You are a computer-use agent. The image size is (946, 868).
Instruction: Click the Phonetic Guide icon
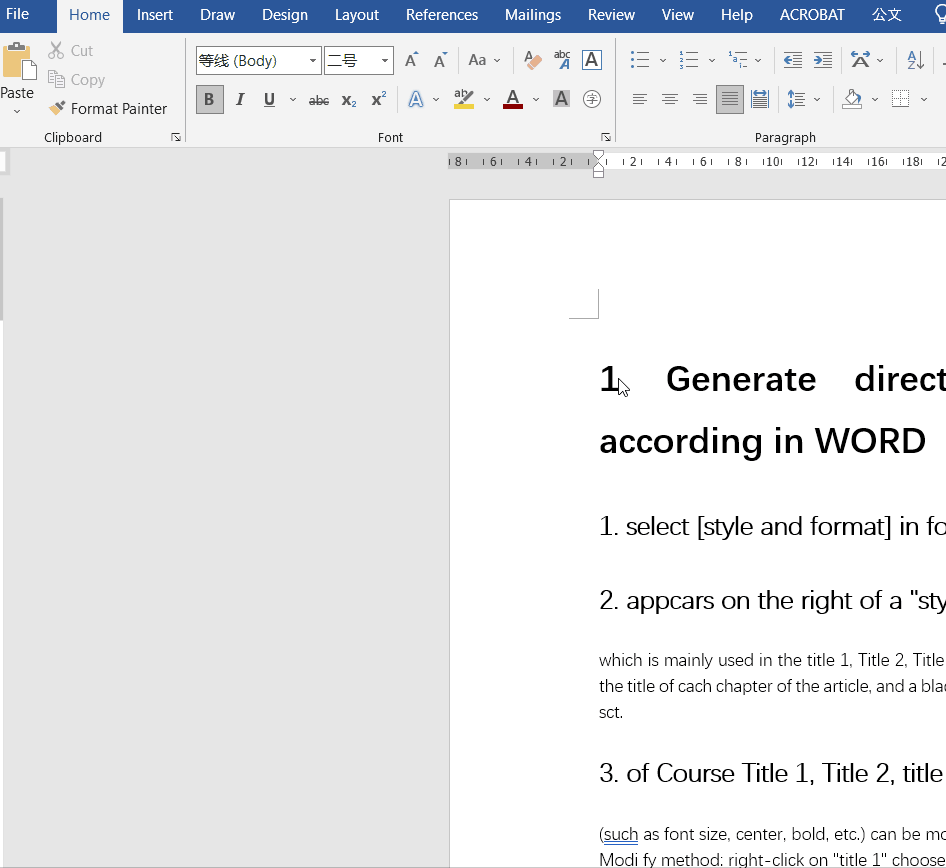tap(562, 60)
